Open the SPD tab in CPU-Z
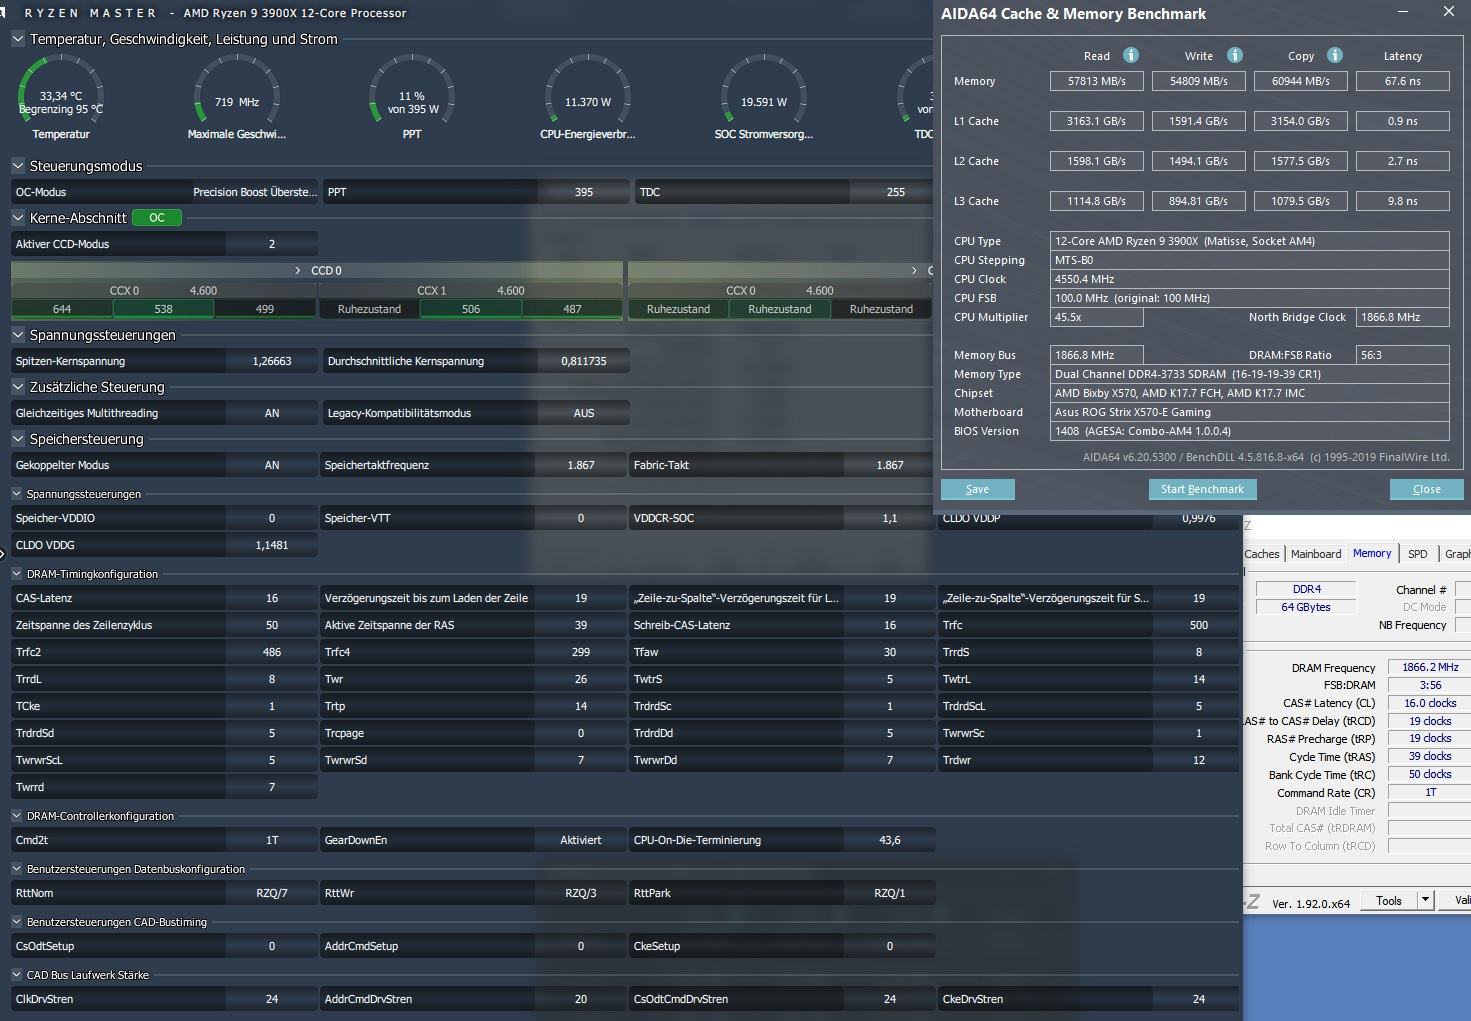1471x1021 pixels. (1418, 554)
